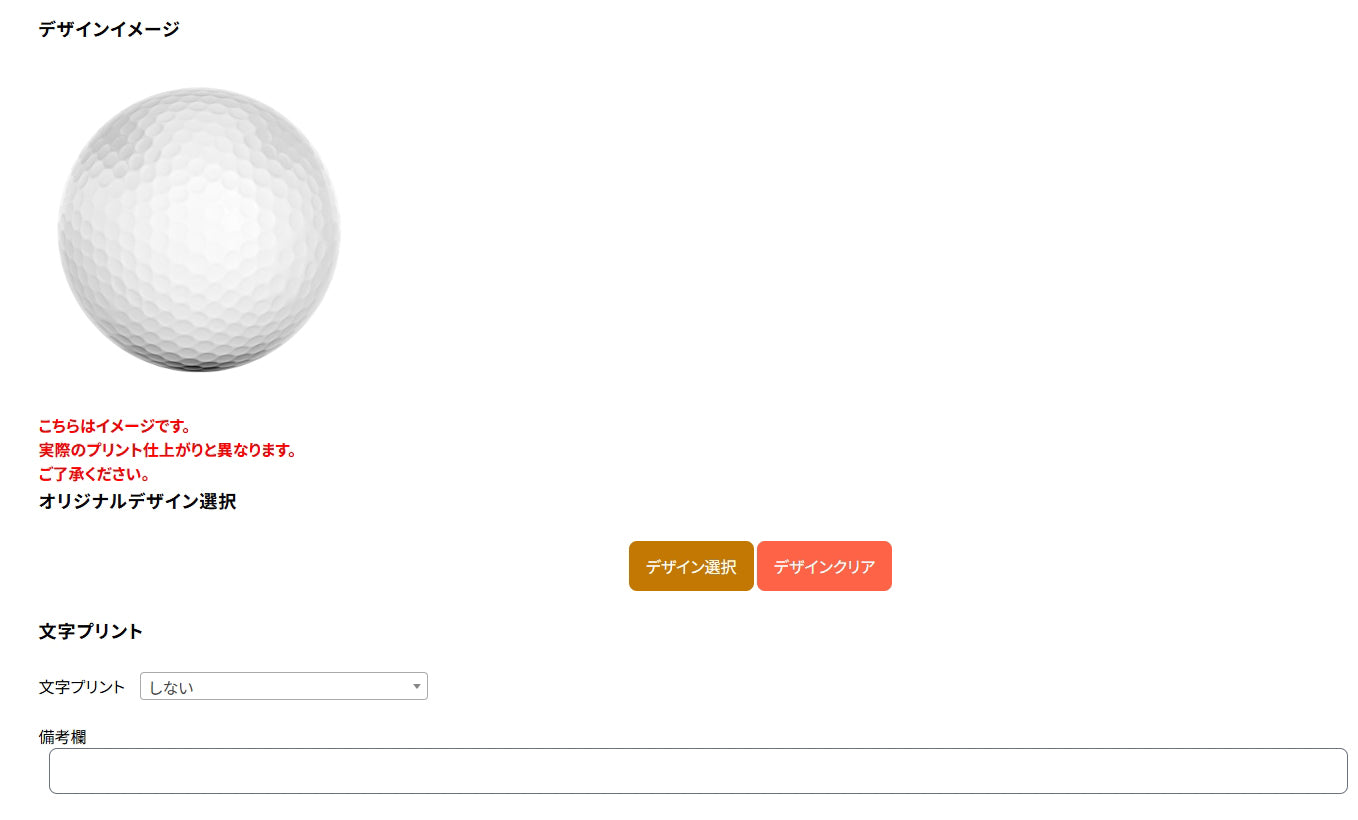Click the red text ご了承ください。

(x=95, y=474)
